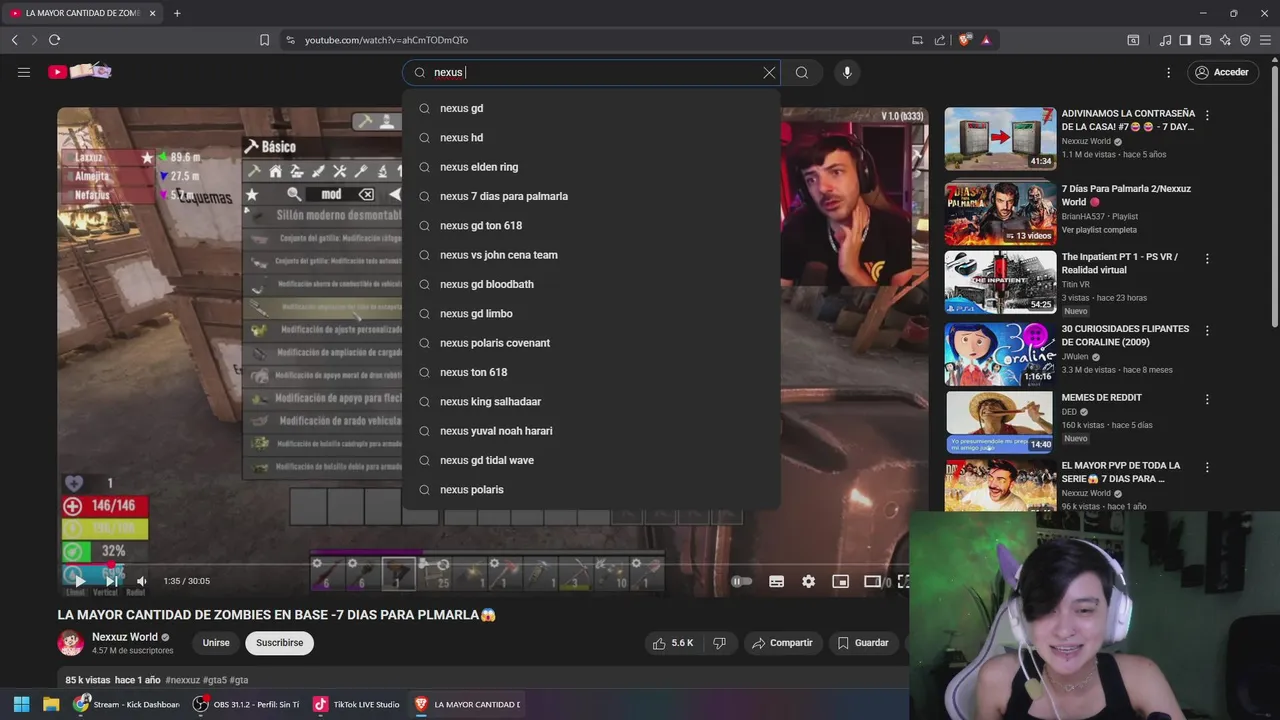Viewport: 1280px width, 720px height.
Task: Open '7 Días Para Palmarla 2' playlist thumbnail
Action: (1000, 214)
